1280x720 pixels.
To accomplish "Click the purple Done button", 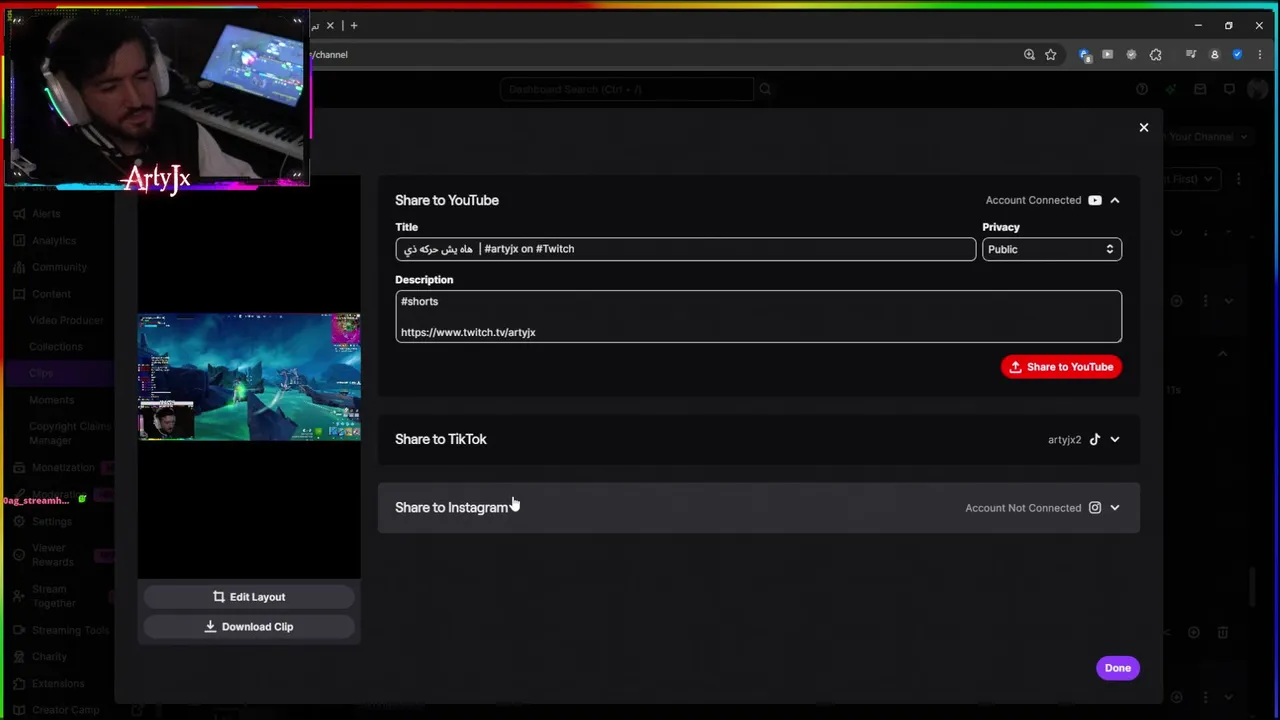I will tap(1117, 668).
